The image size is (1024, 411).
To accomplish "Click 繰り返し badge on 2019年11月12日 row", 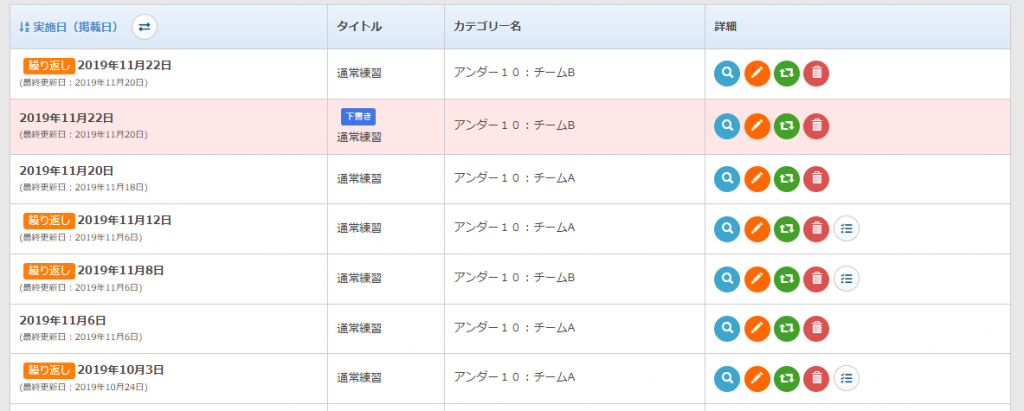I will [48, 220].
